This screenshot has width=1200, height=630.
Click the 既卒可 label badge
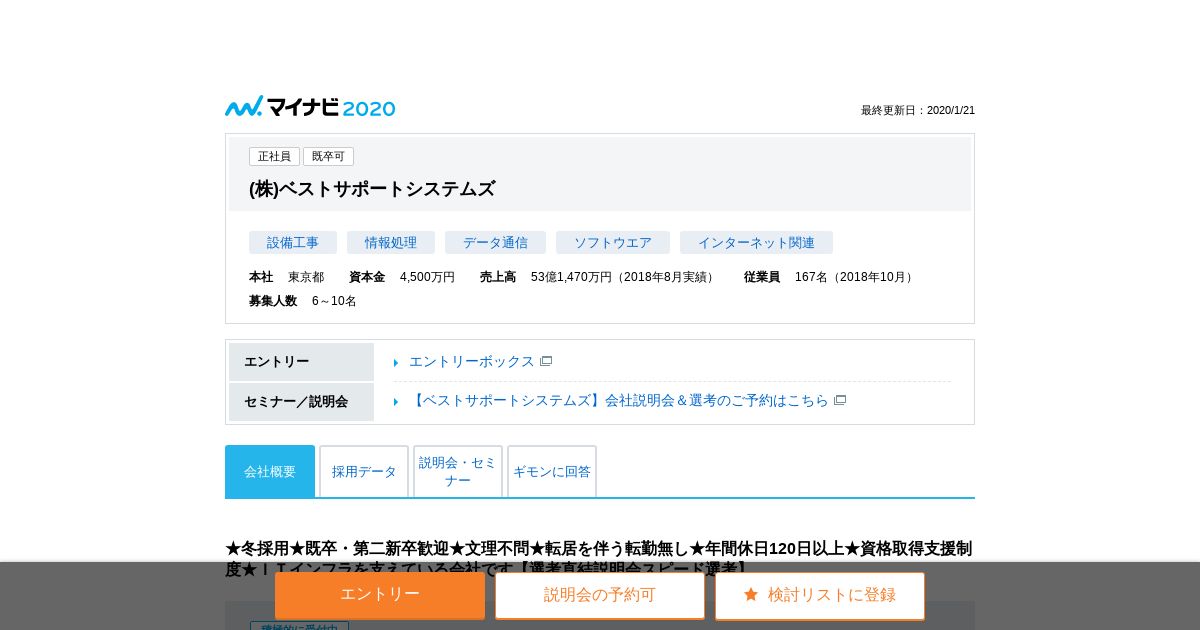pos(328,156)
